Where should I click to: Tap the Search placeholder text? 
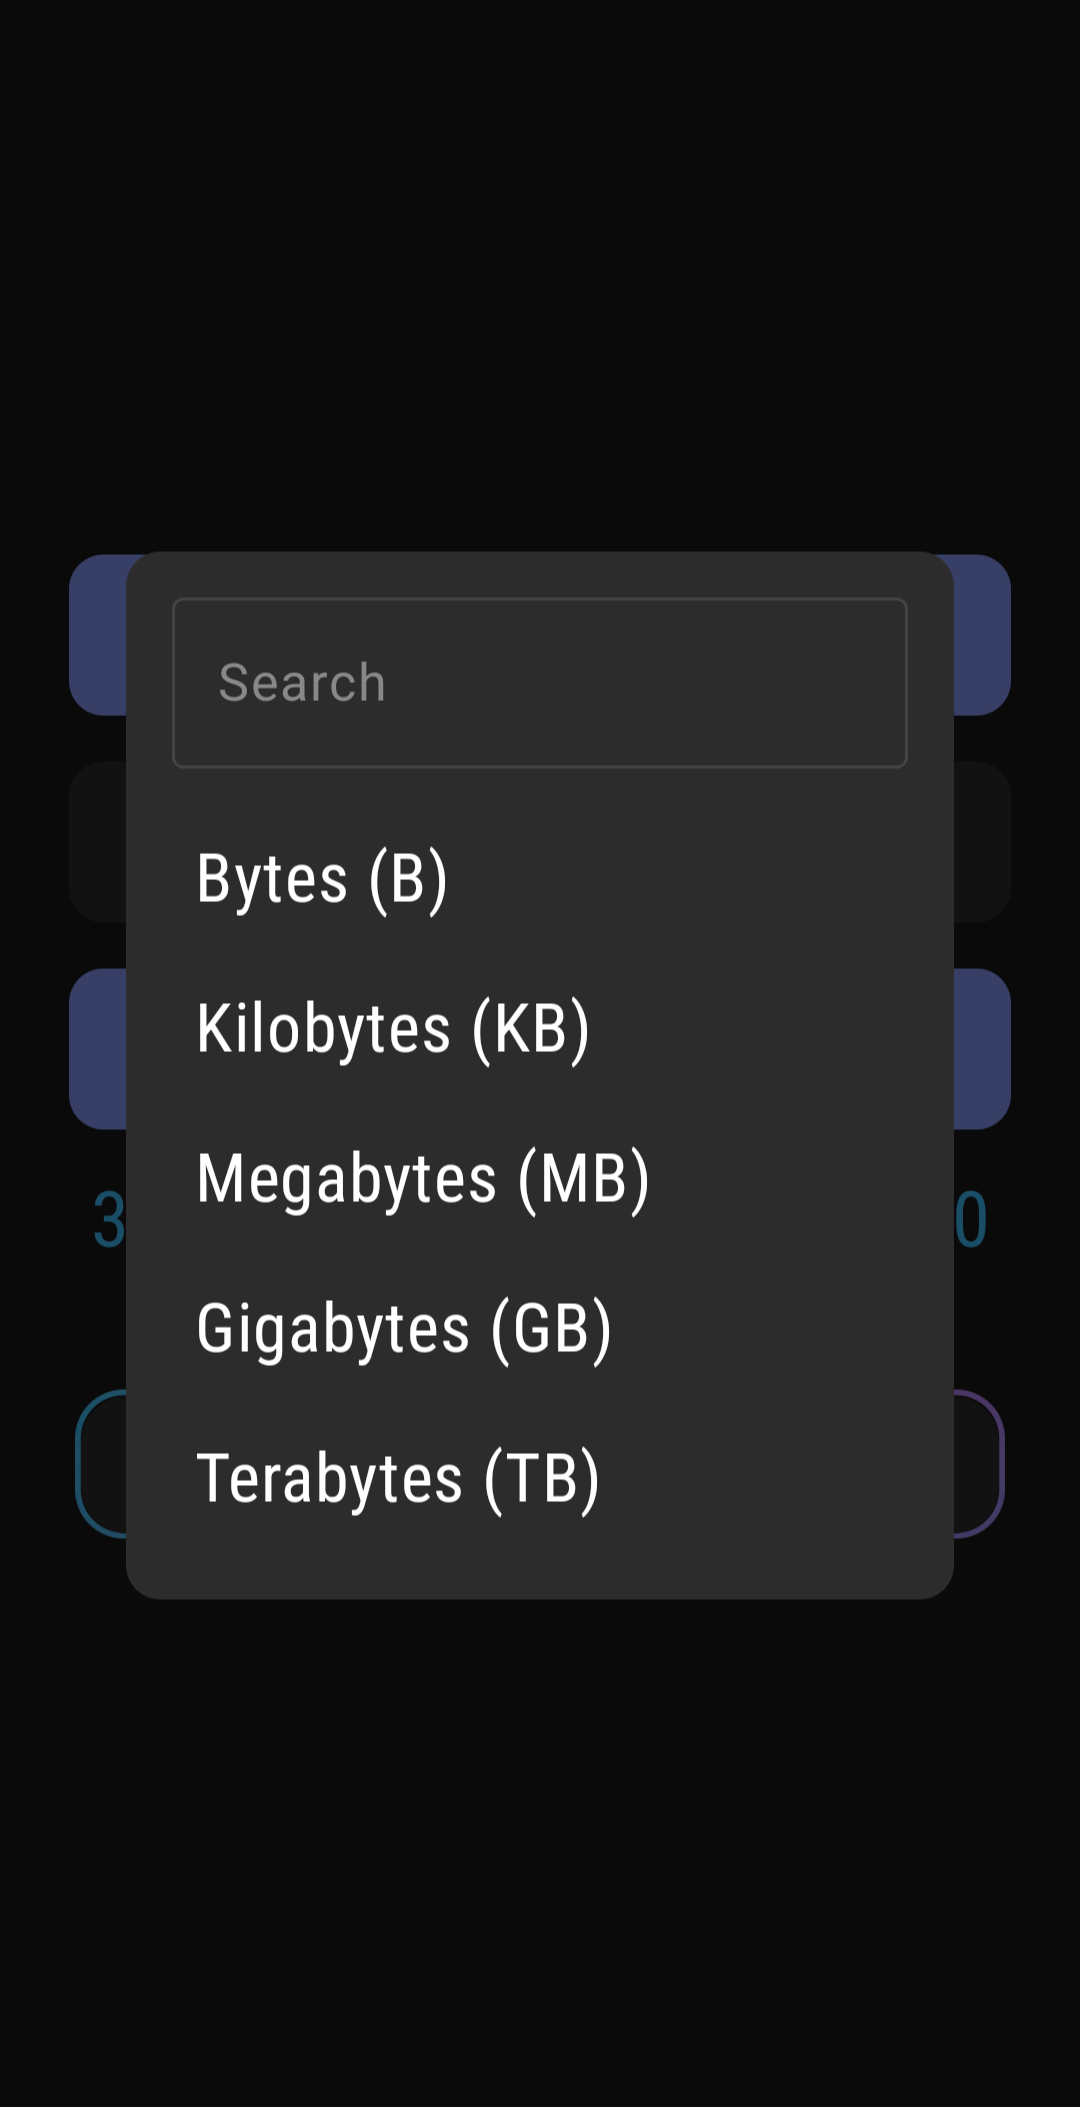[302, 683]
